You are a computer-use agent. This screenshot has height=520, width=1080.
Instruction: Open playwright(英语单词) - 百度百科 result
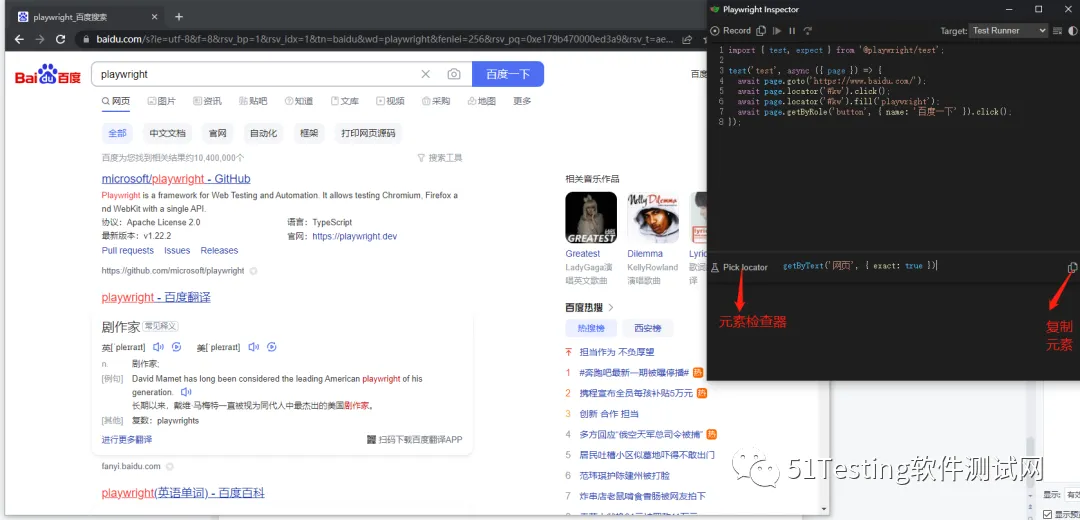[x=183, y=493]
